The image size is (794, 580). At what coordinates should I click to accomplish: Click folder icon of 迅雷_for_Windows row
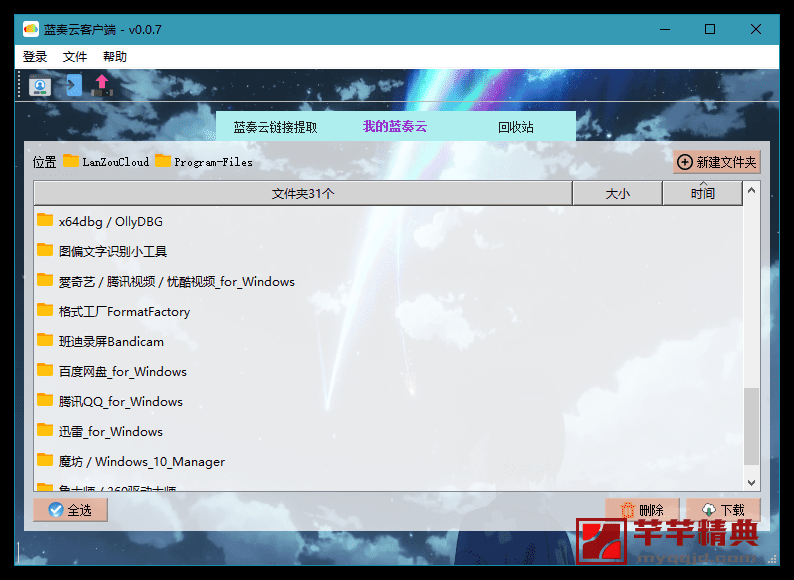tap(45, 430)
